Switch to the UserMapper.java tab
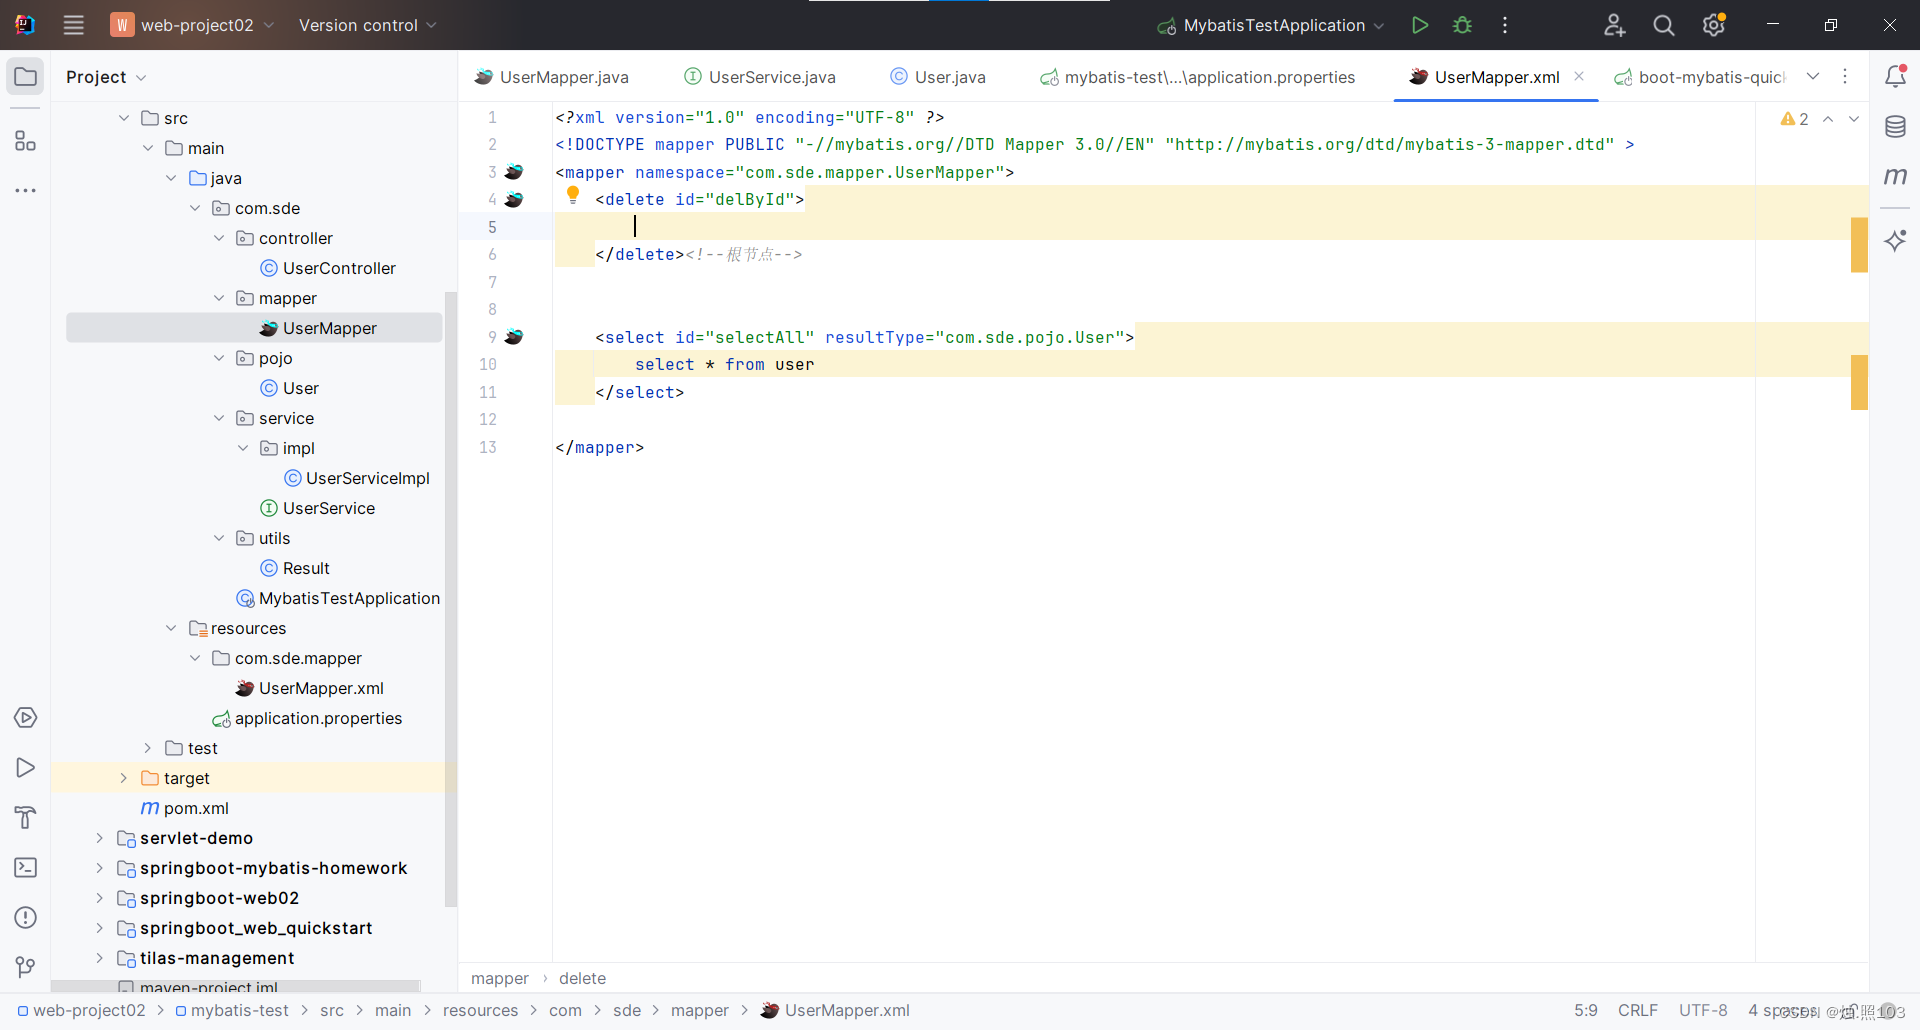The width and height of the screenshot is (1920, 1030). (552, 77)
